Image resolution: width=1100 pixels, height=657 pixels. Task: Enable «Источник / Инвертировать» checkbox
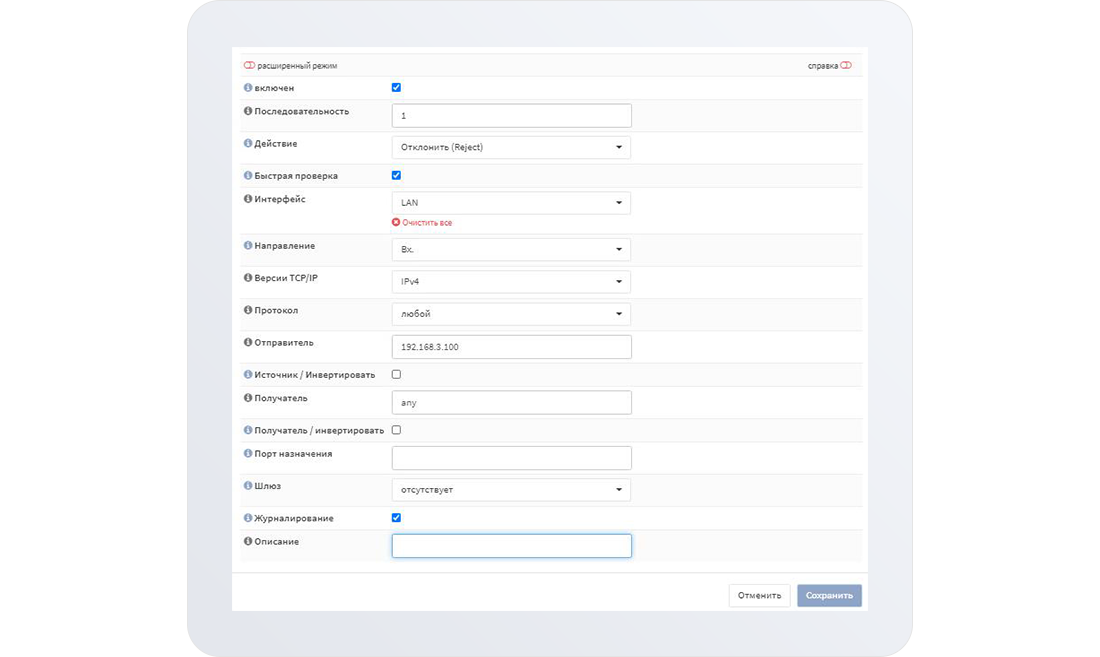click(396, 374)
